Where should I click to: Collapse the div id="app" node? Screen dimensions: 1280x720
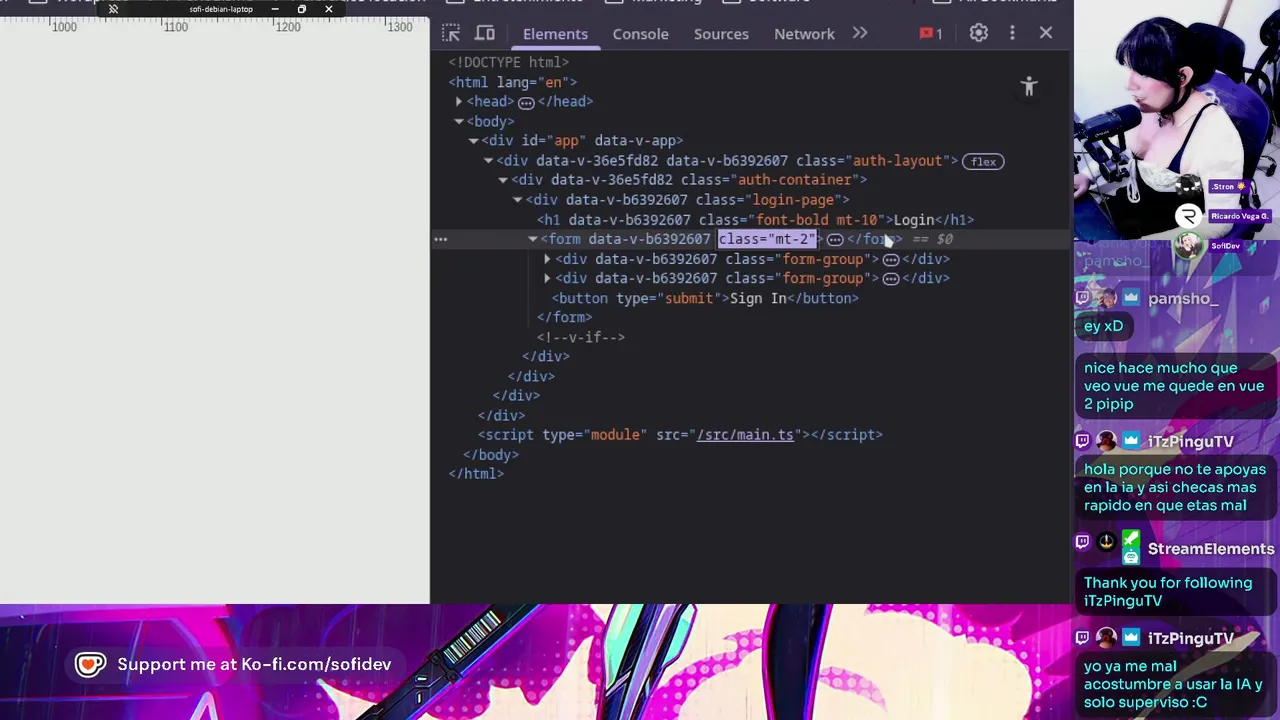[x=474, y=141]
